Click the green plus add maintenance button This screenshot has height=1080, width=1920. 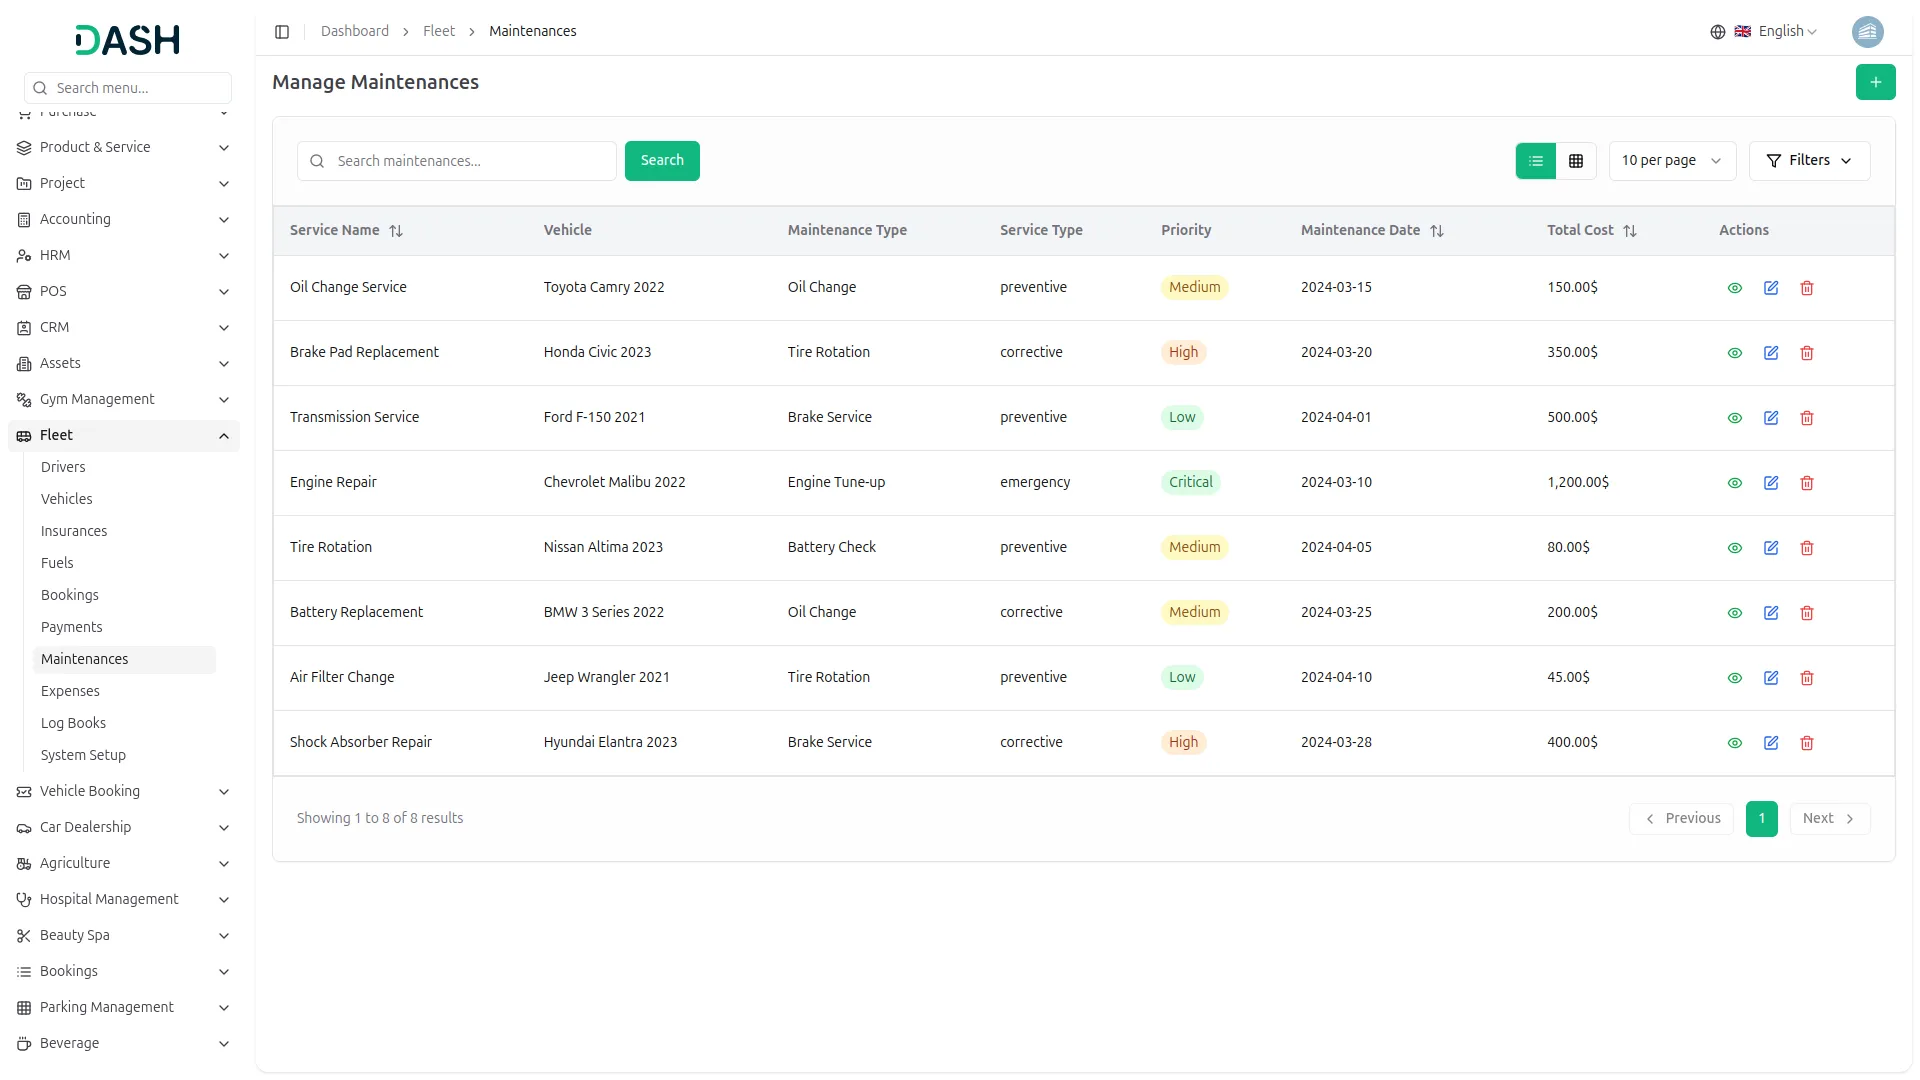[x=1875, y=82]
